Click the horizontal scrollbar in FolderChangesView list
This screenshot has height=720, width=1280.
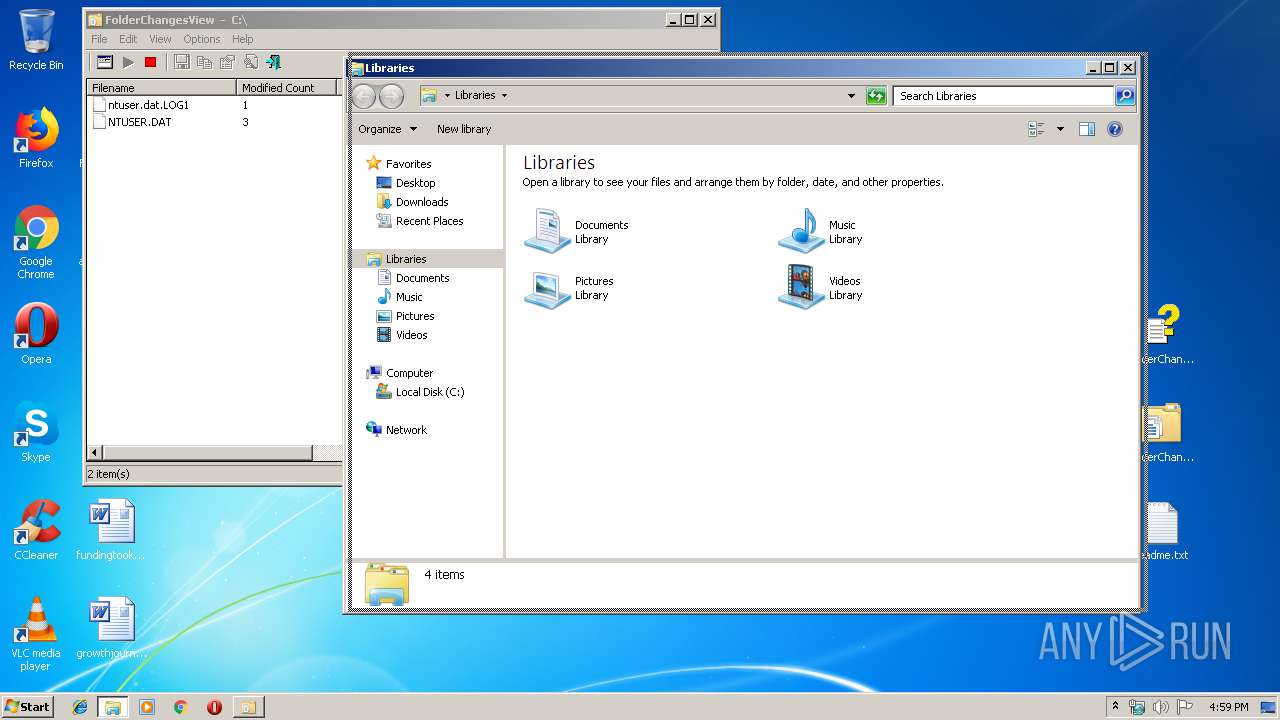click(x=208, y=453)
